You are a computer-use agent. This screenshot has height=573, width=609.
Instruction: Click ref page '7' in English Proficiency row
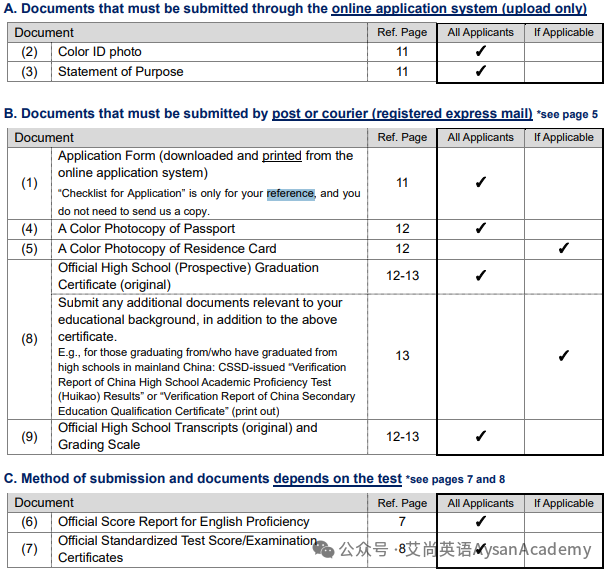tap(402, 522)
